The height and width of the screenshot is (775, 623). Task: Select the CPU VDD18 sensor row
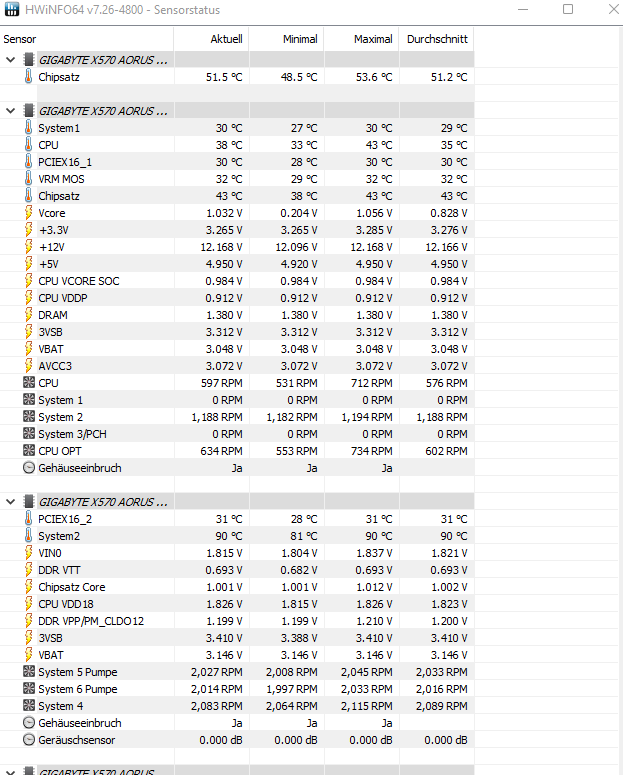pyautogui.click(x=237, y=604)
